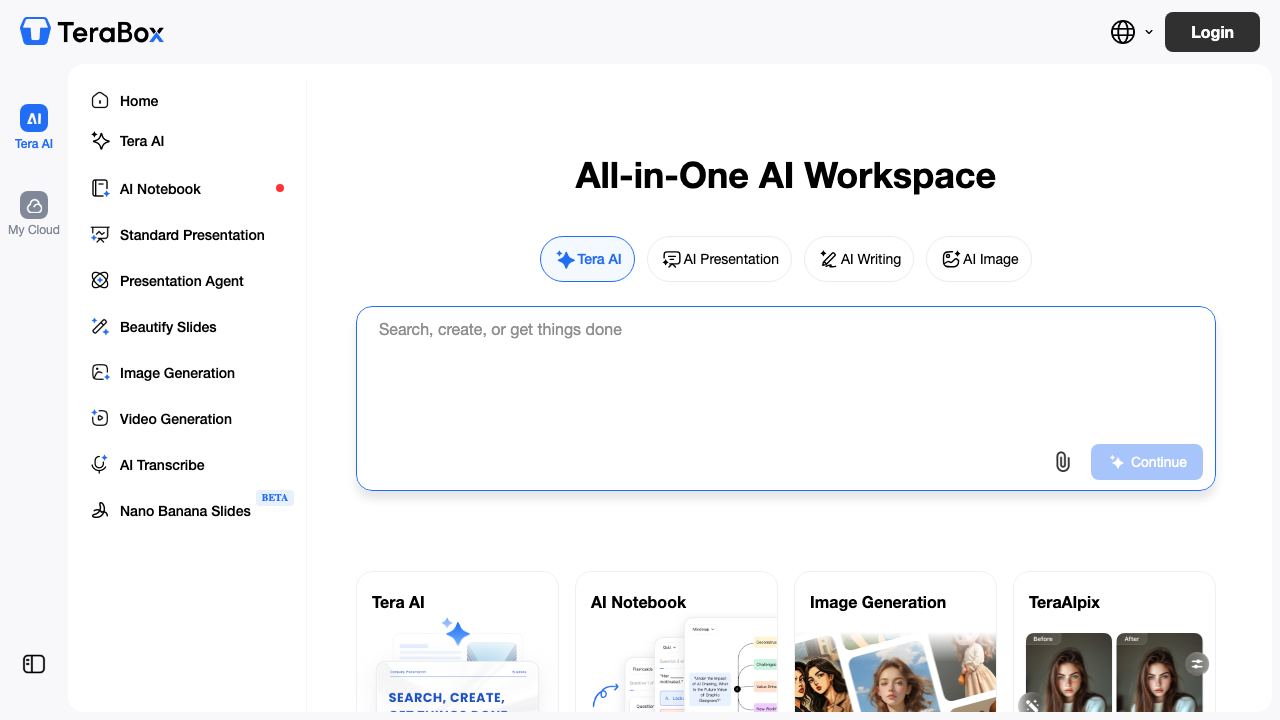Open the Image Generation feature card
The height and width of the screenshot is (720, 1280).
[895, 642]
